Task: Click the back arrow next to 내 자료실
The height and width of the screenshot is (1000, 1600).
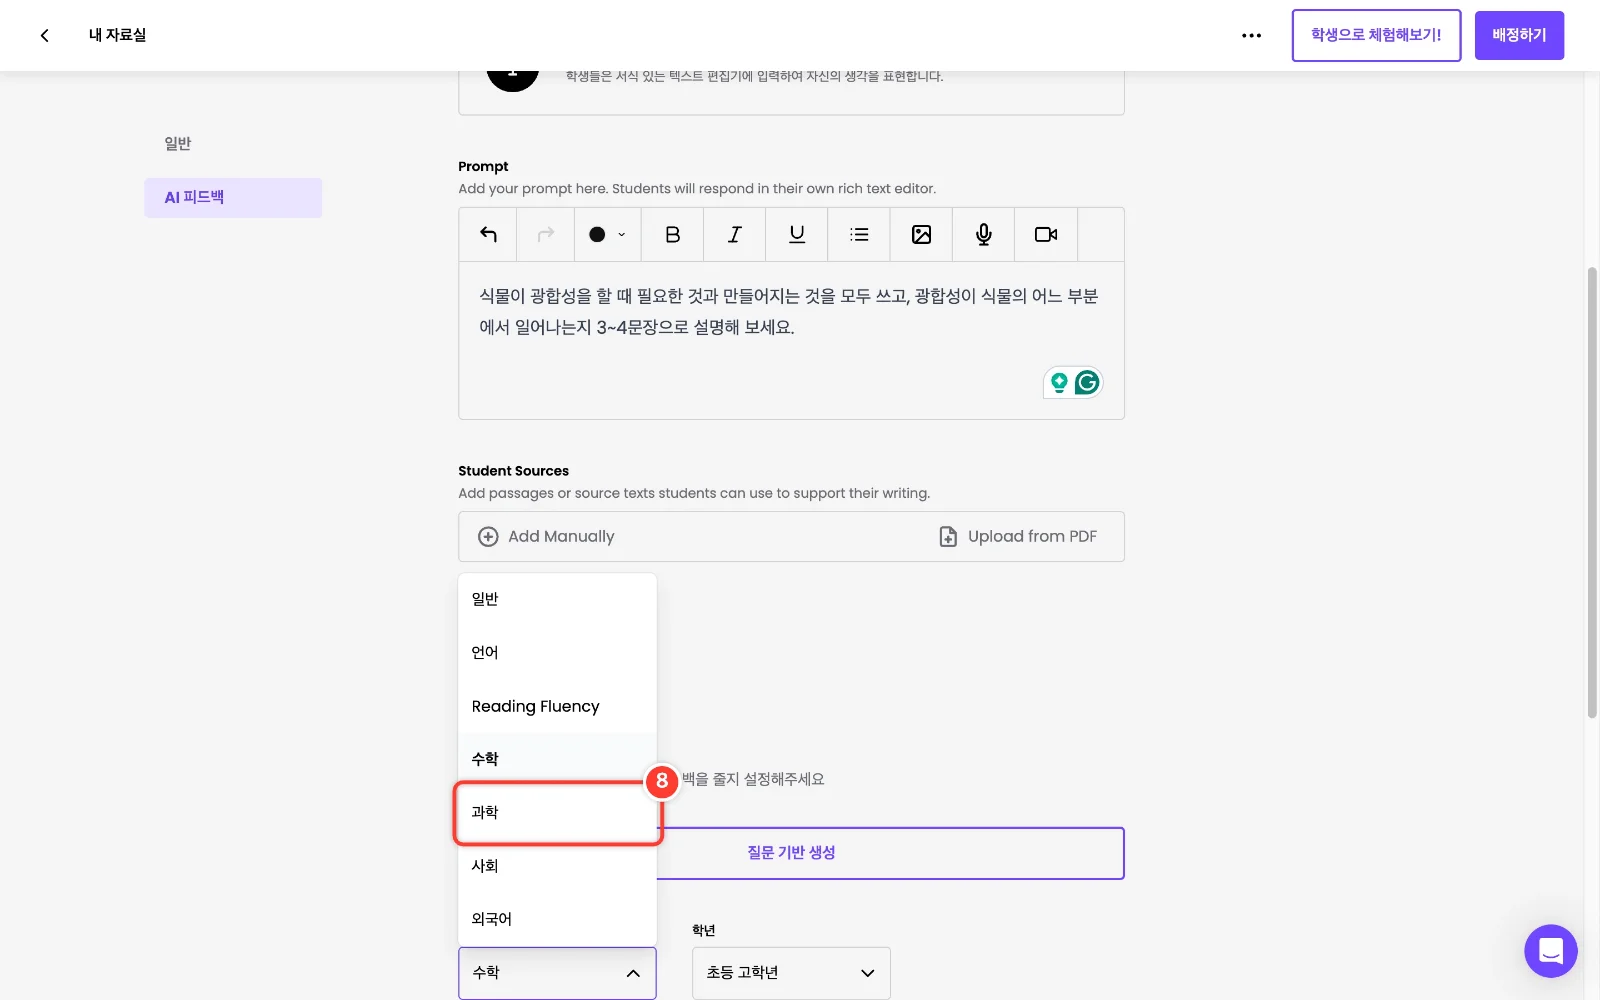Action: pos(44,35)
